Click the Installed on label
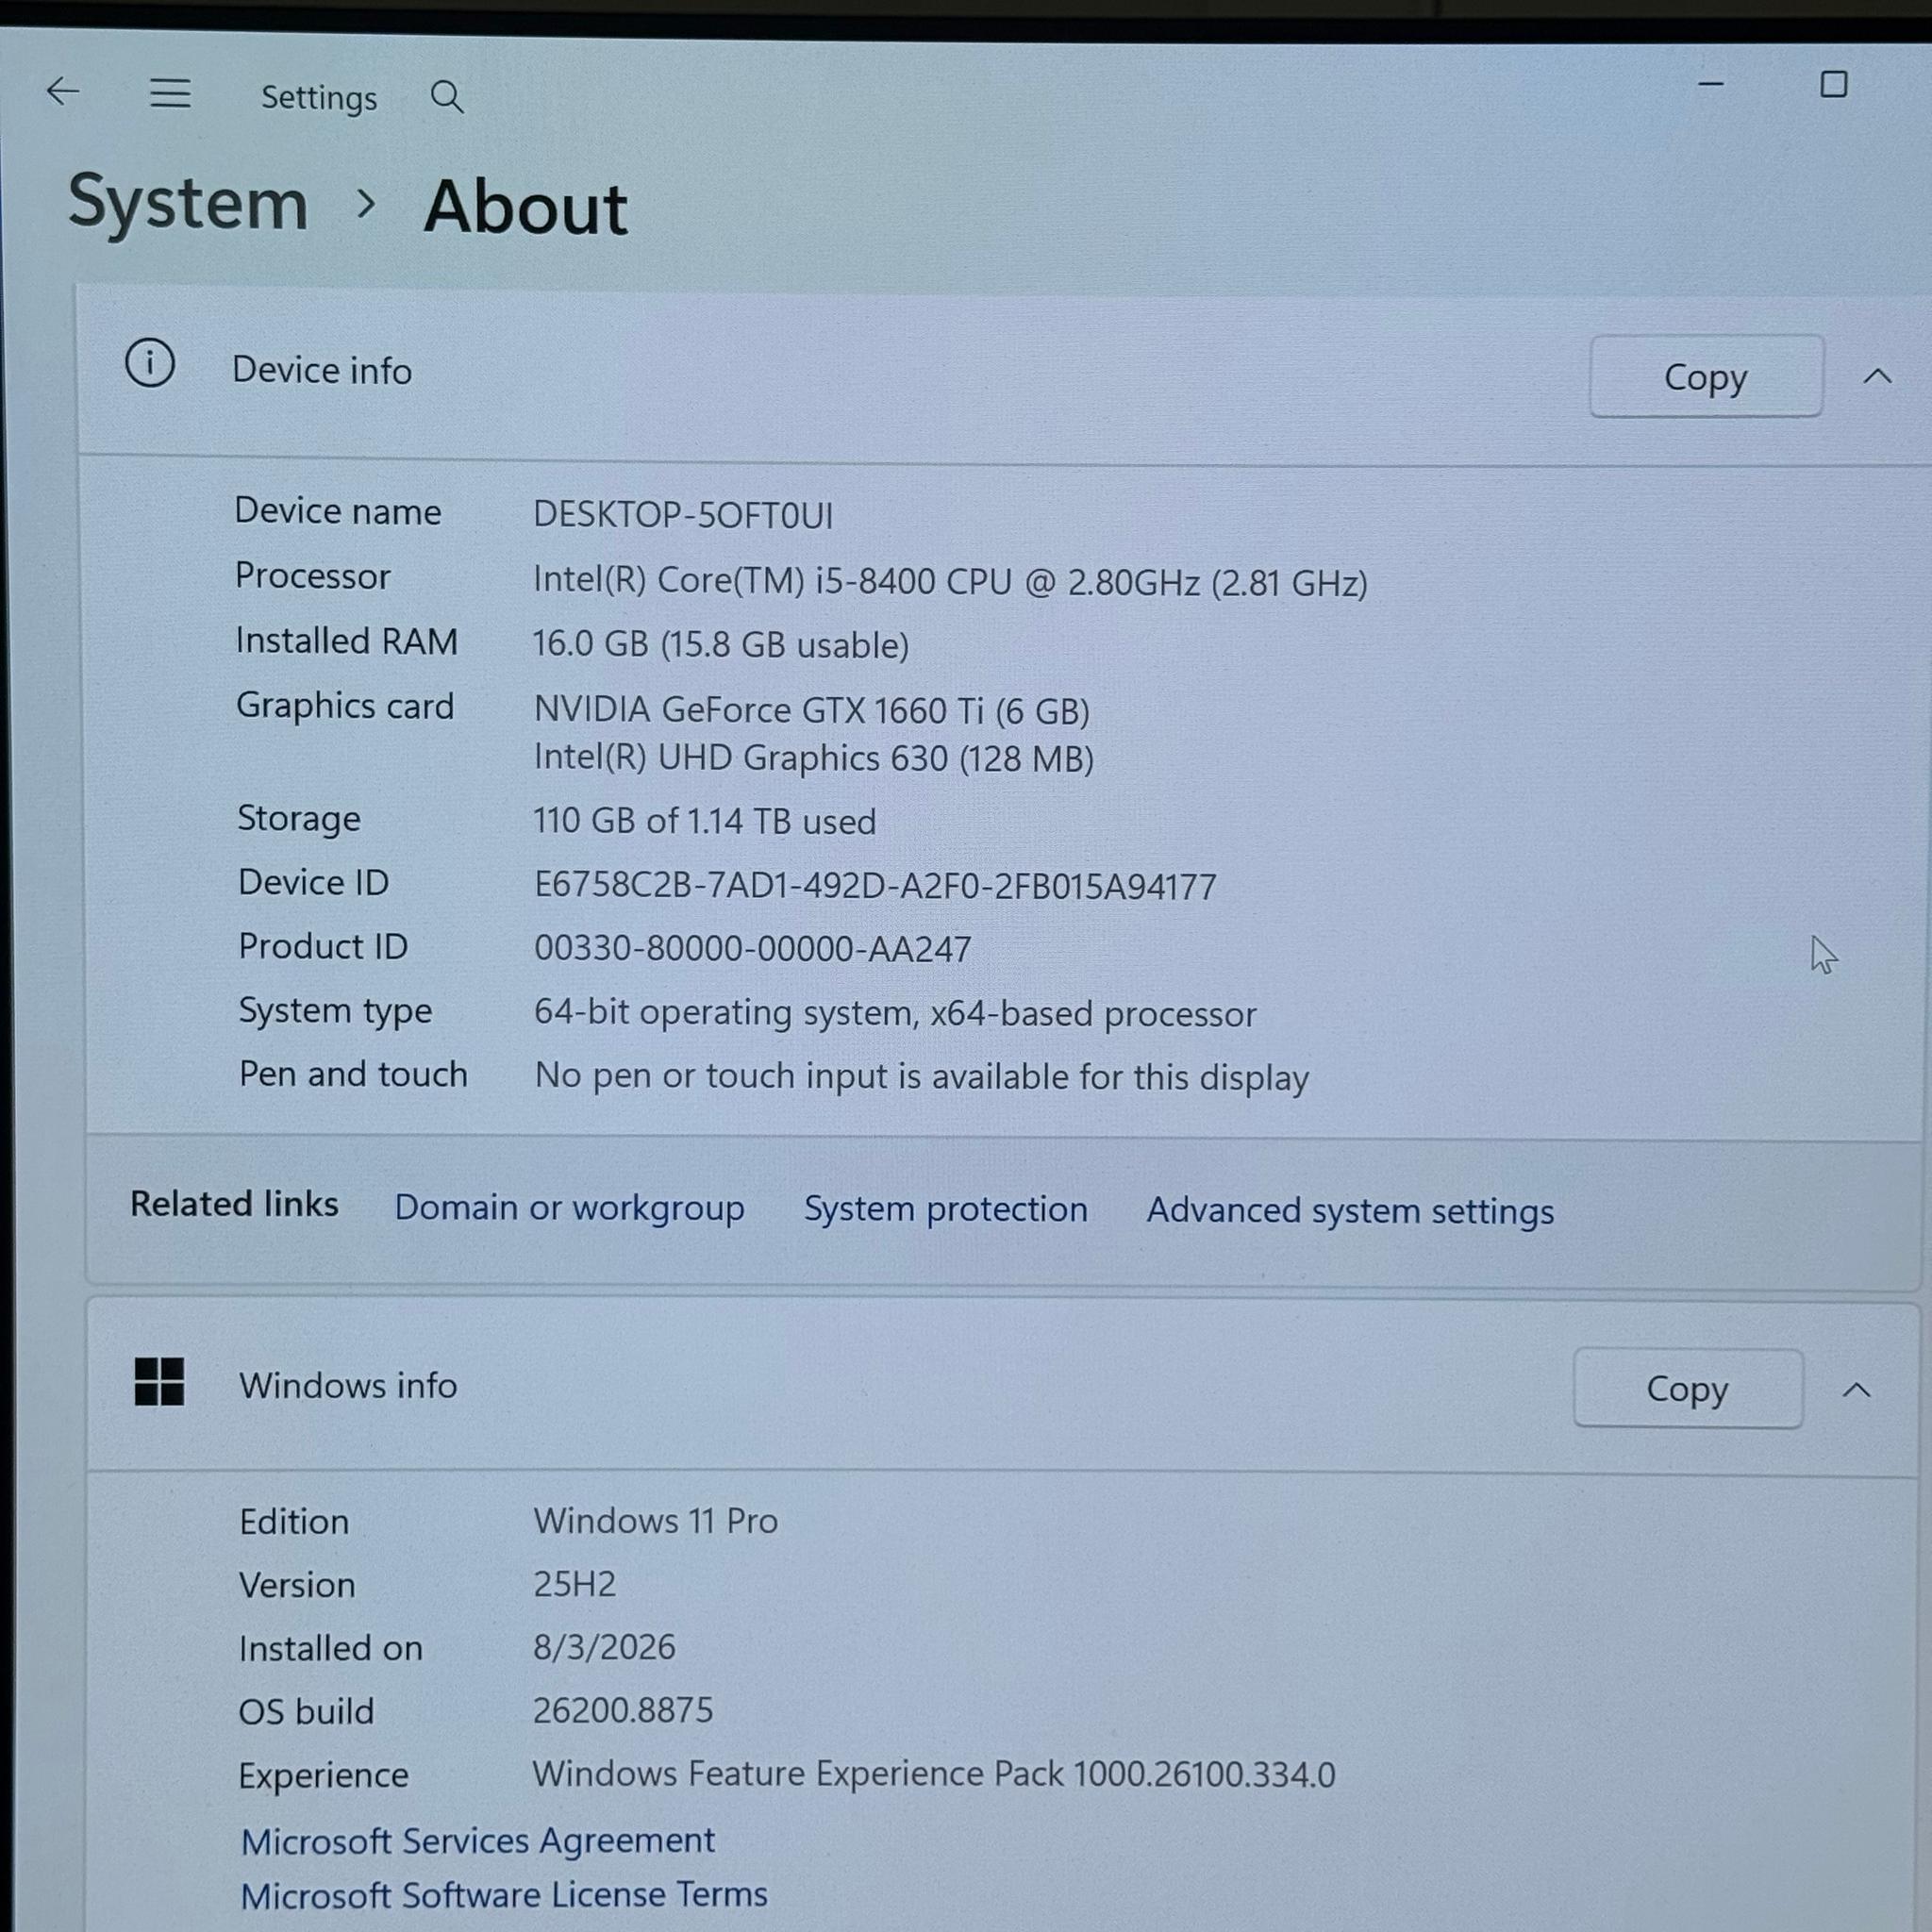Image resolution: width=1932 pixels, height=1932 pixels. pos(331,1648)
